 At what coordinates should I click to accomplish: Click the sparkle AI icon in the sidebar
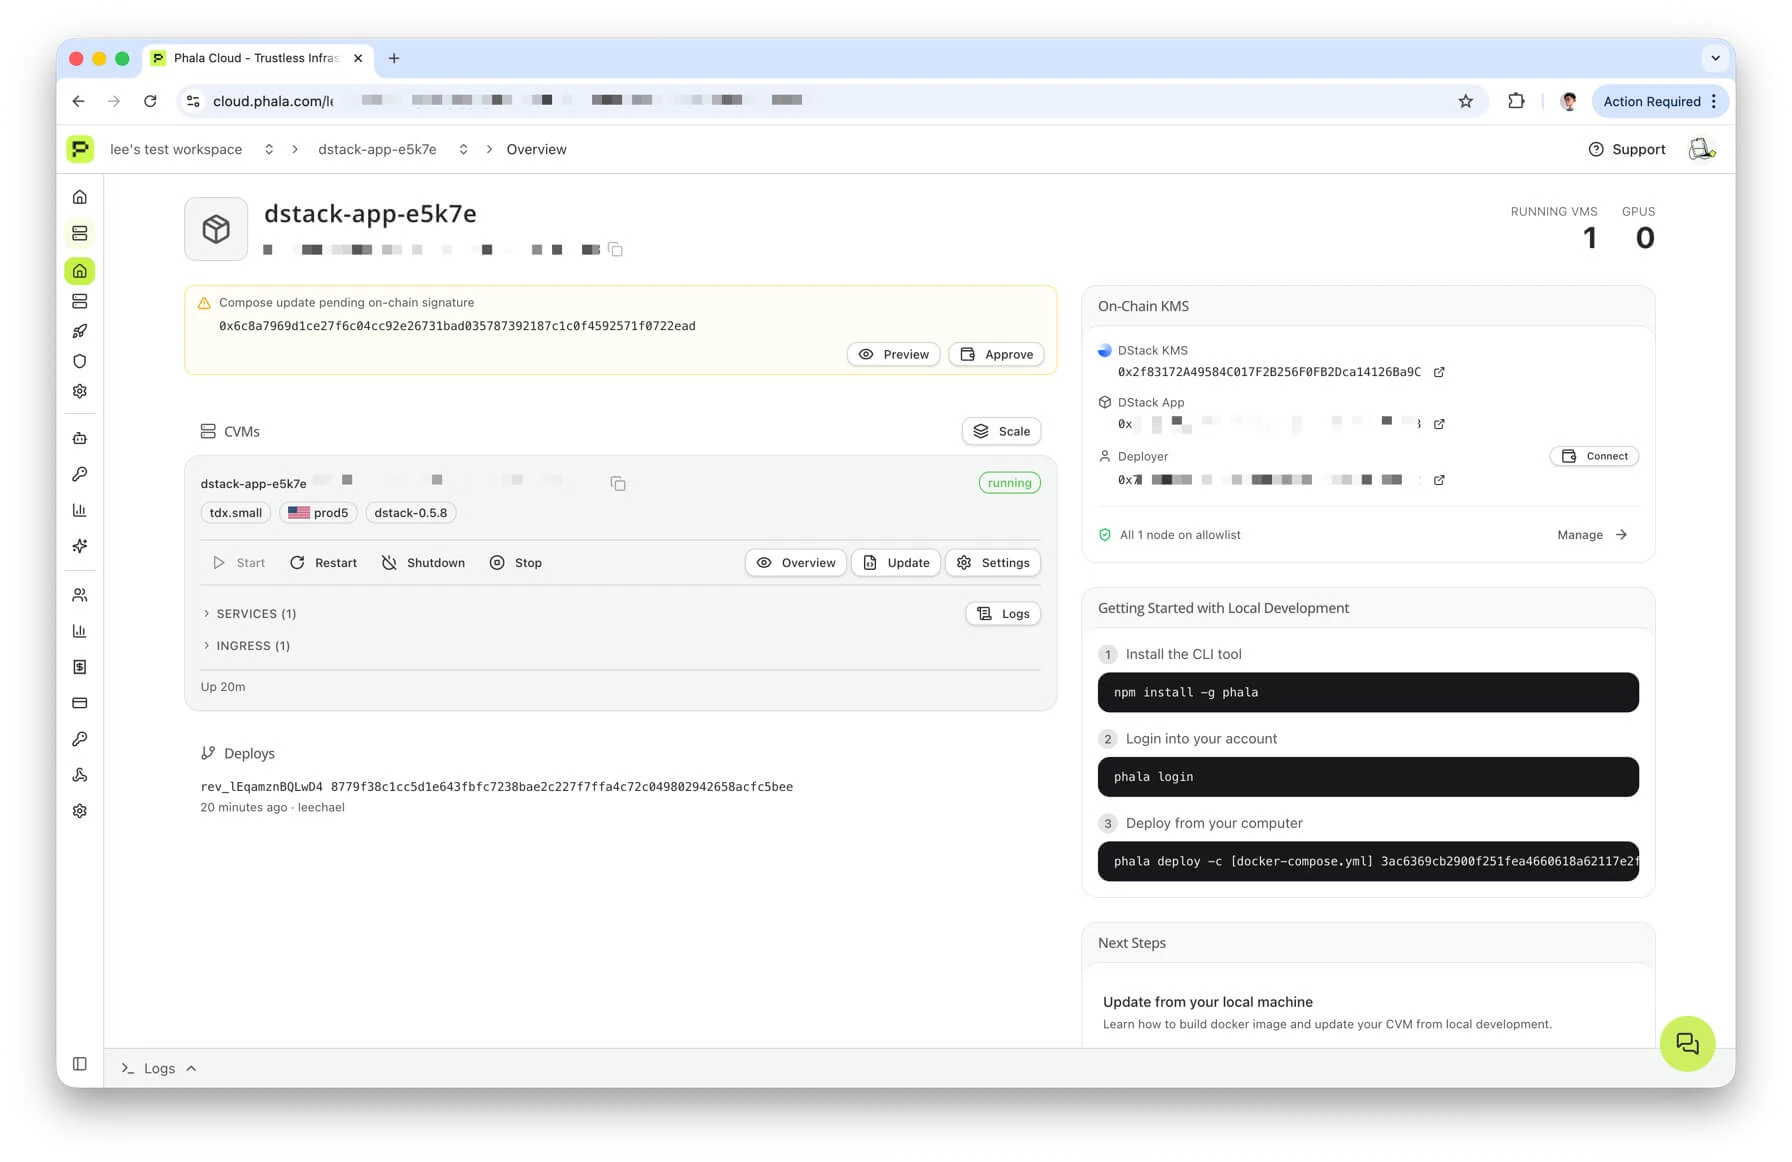[x=80, y=546]
